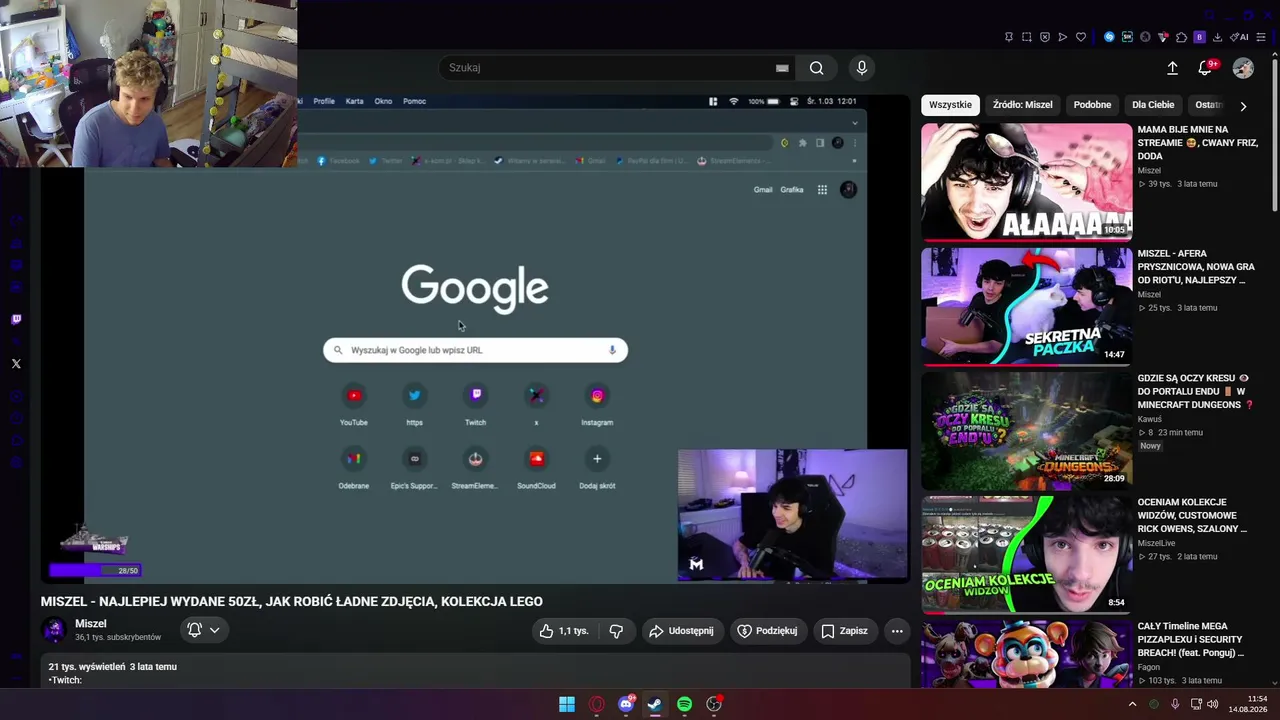Expand the subscription notification bell dropdown

click(x=203, y=630)
